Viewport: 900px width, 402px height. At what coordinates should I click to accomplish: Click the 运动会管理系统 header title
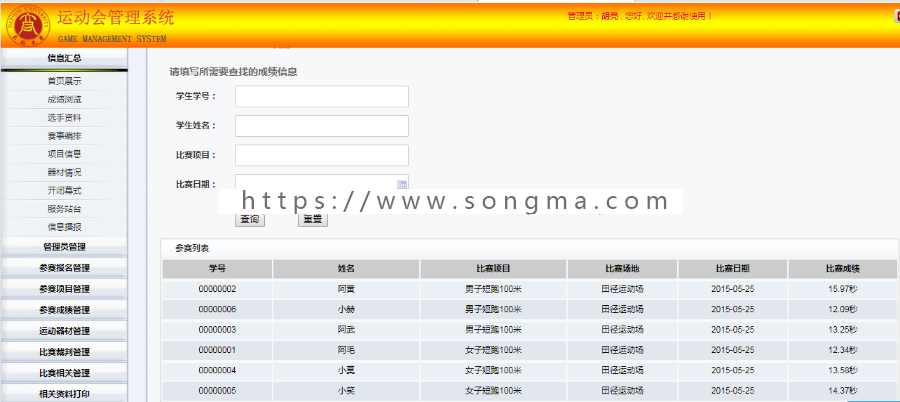pos(115,18)
